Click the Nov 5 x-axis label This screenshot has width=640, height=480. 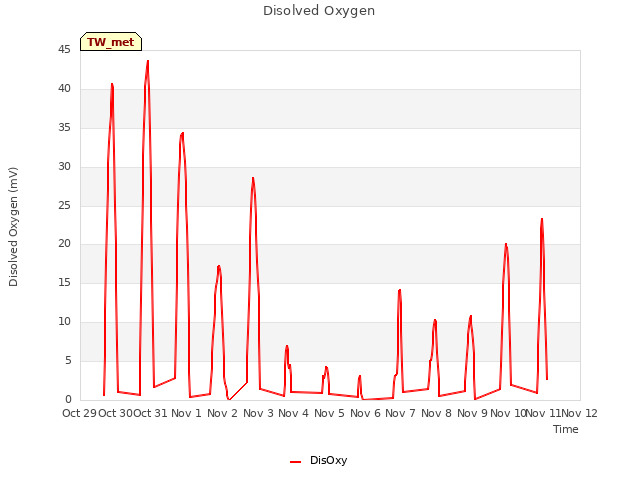(x=329, y=413)
